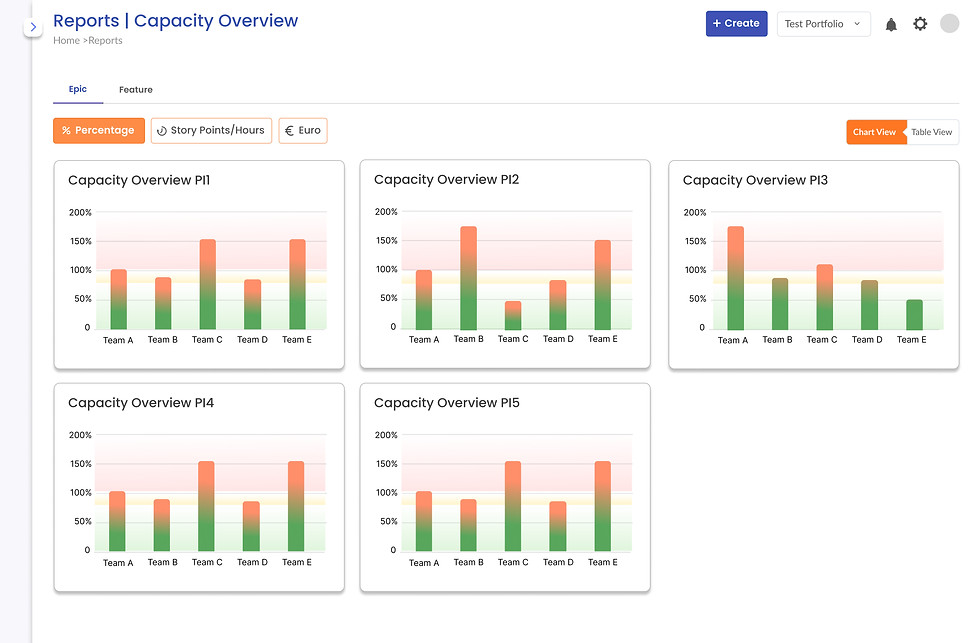Open the notifications bell icon
The height and width of the screenshot is (643, 980).
tap(891, 24)
